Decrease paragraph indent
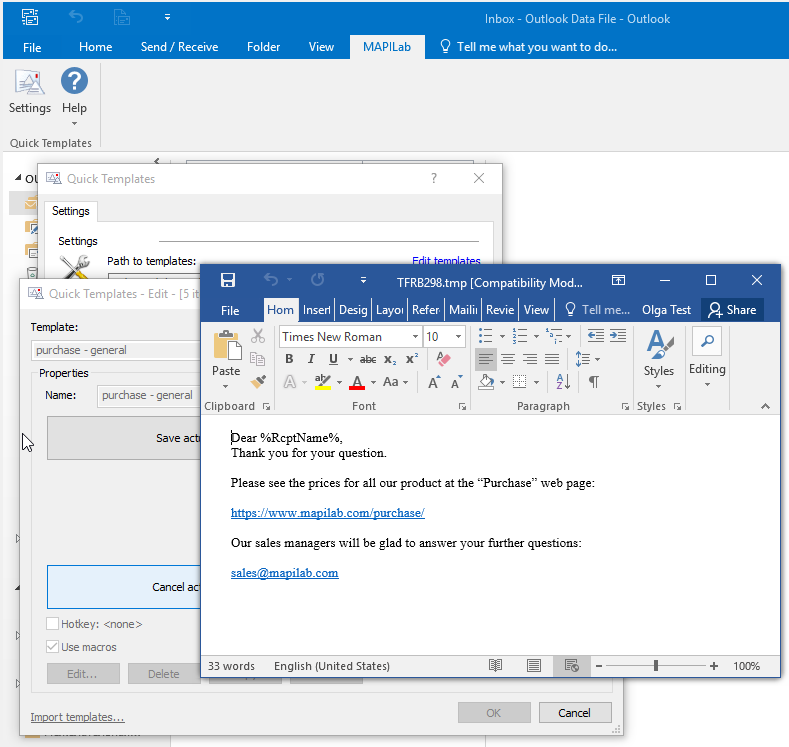 tap(596, 336)
